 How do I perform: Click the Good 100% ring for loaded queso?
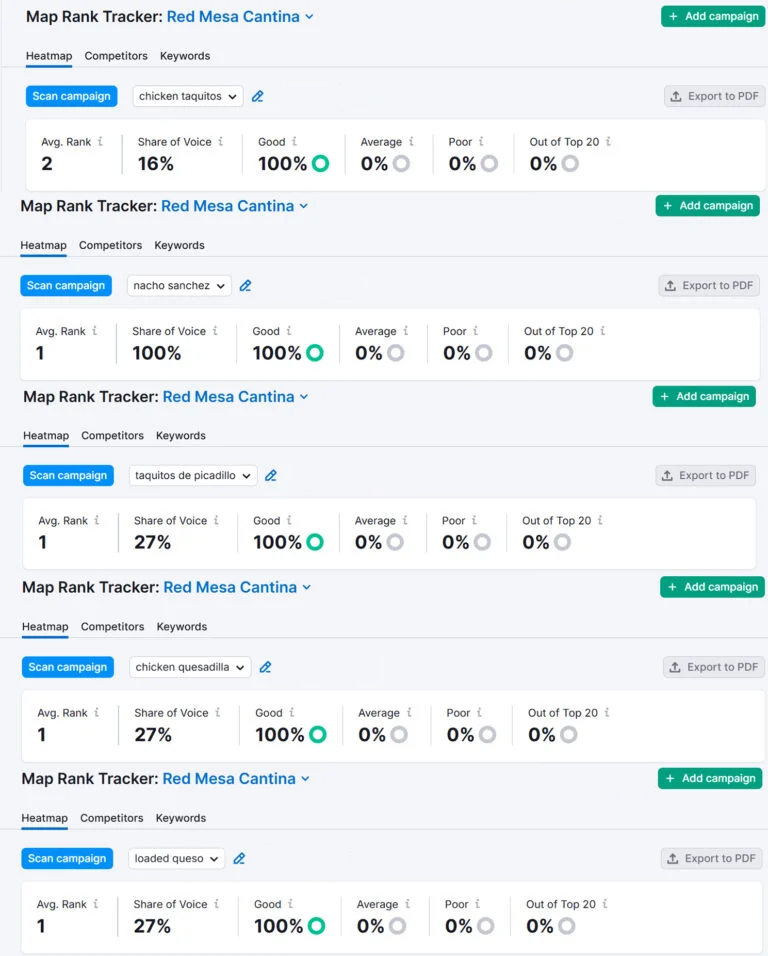click(x=316, y=926)
